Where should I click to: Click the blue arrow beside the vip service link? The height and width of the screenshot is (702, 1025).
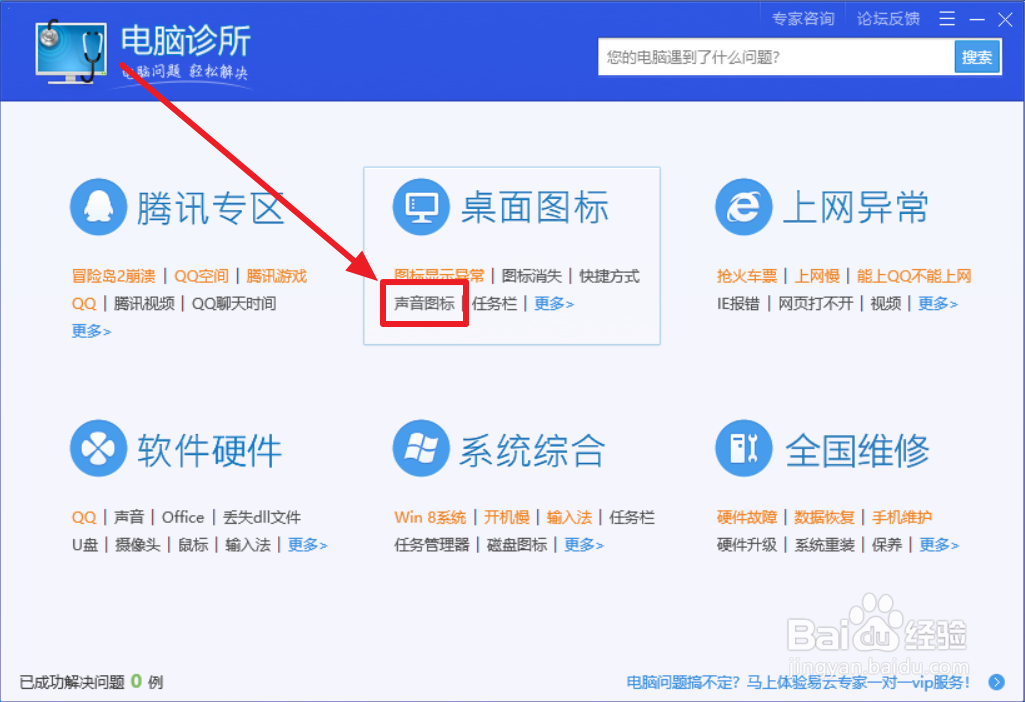[x=997, y=682]
